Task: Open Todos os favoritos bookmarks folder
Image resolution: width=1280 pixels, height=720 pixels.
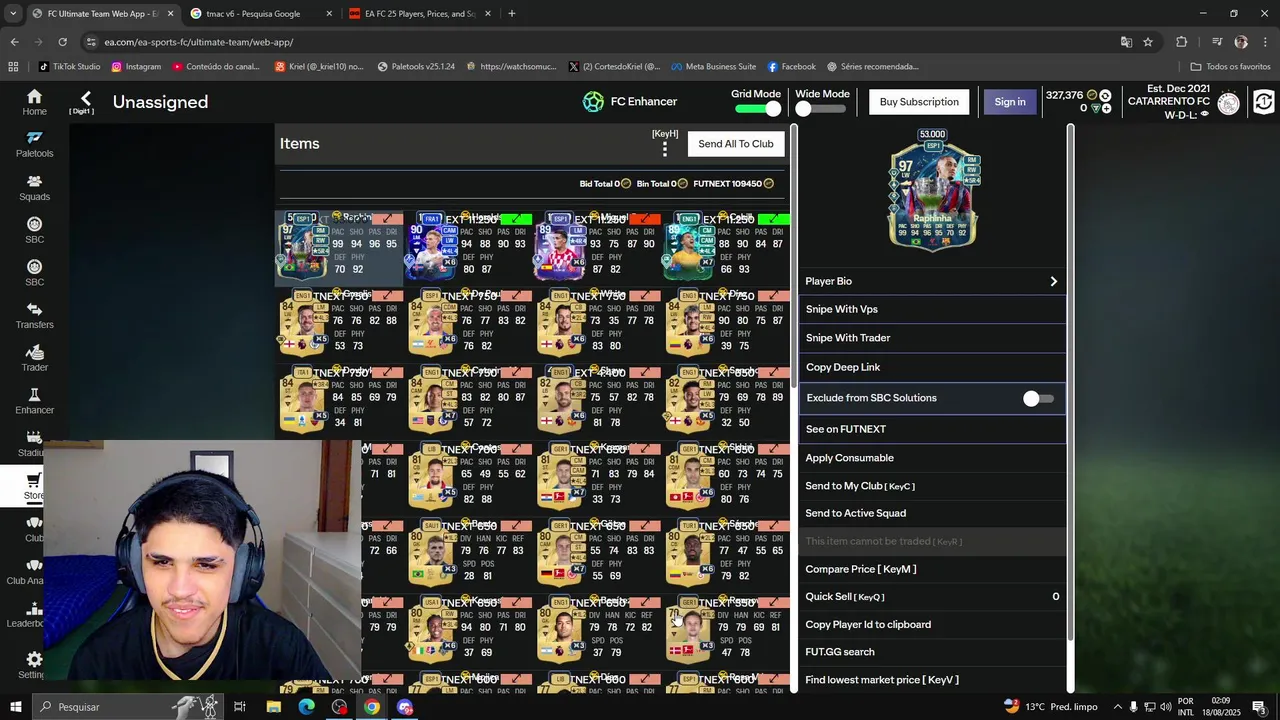Action: [1230, 67]
